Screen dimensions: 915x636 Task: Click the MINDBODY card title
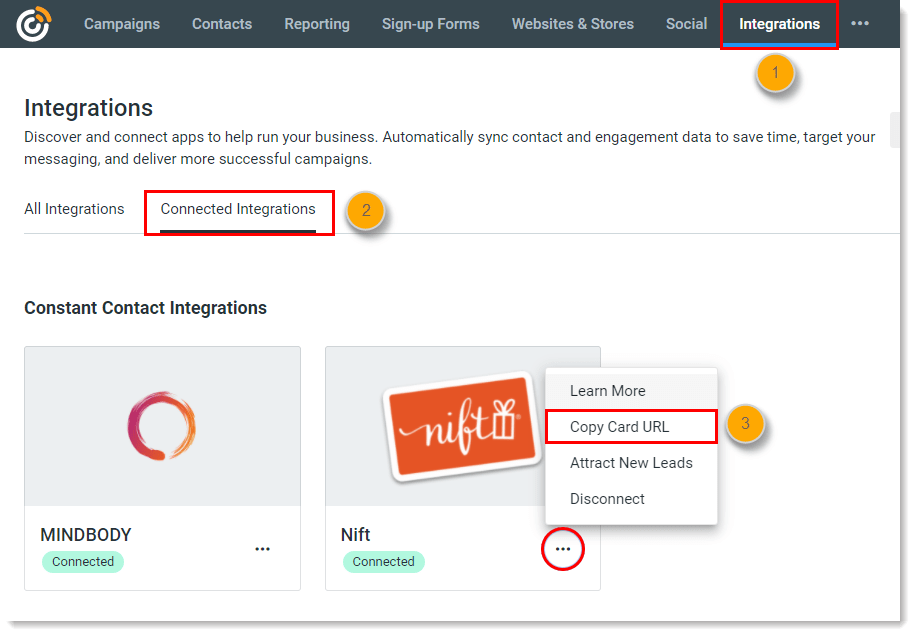86,534
